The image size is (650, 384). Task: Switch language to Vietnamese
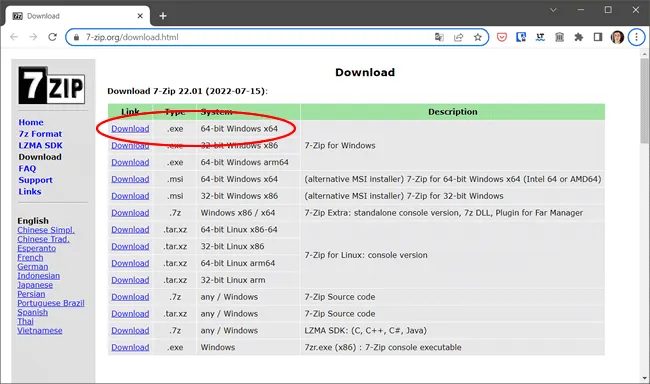pyautogui.click(x=40, y=331)
